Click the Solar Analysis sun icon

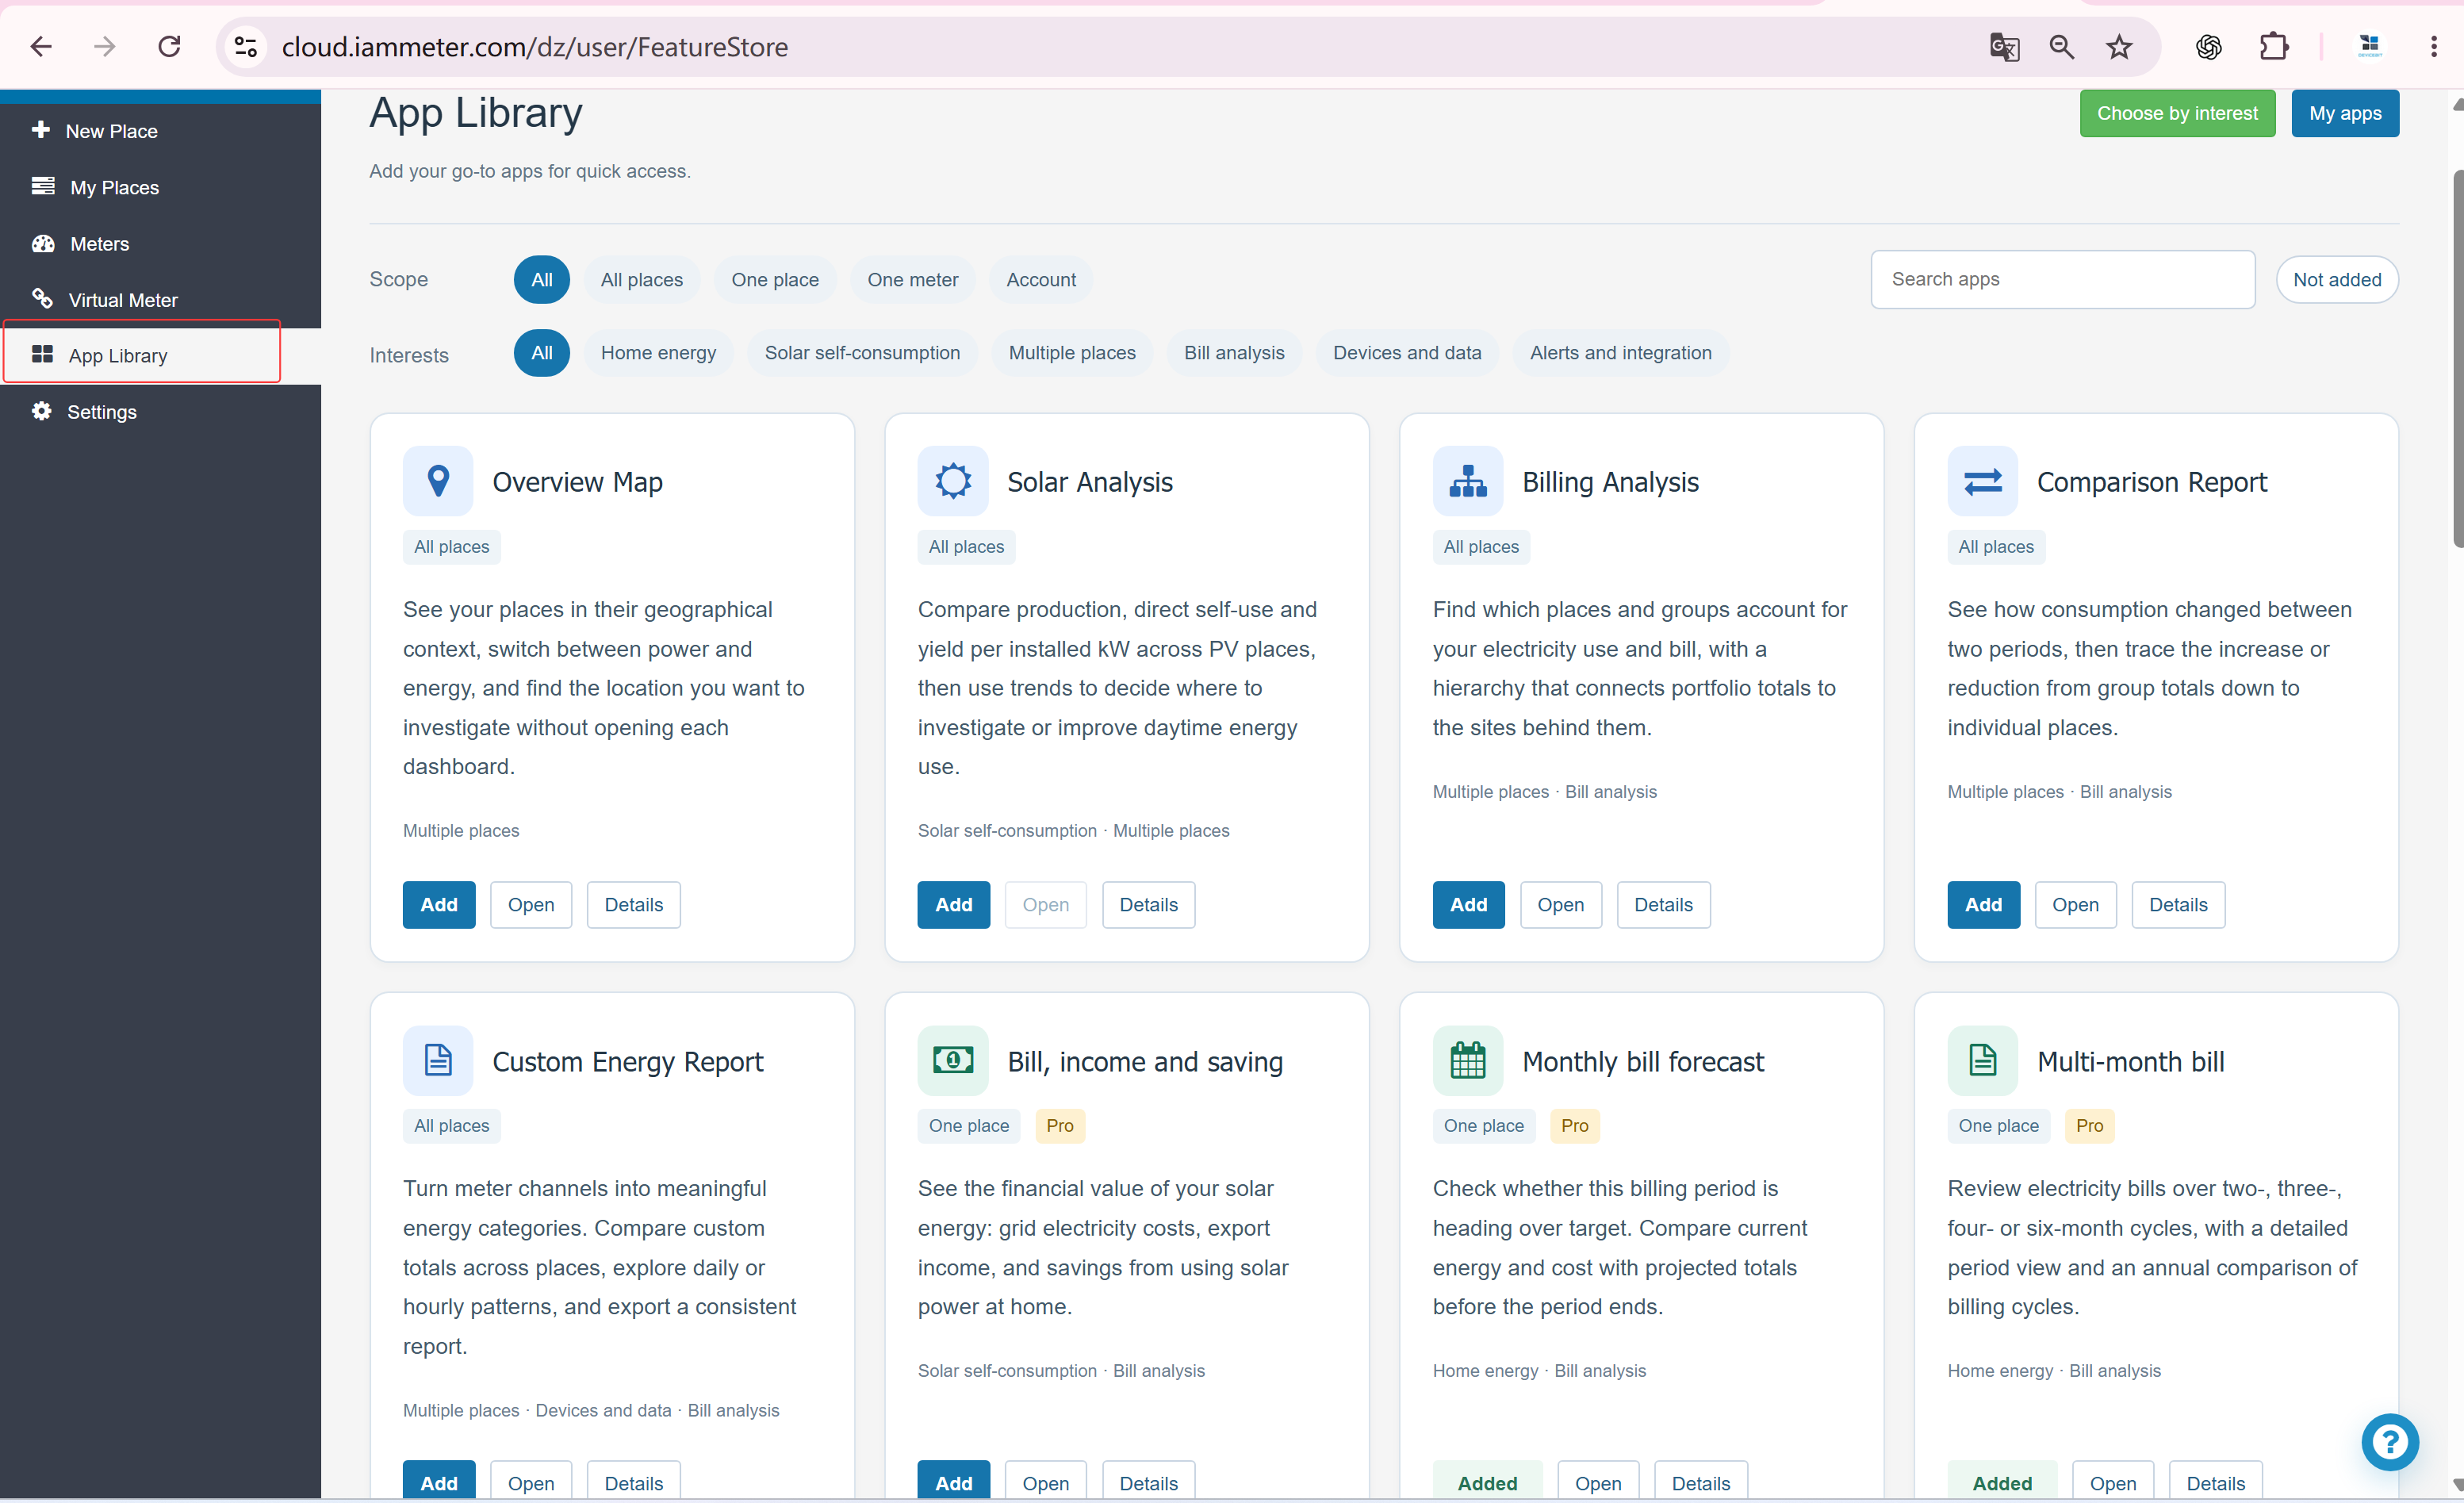click(953, 481)
